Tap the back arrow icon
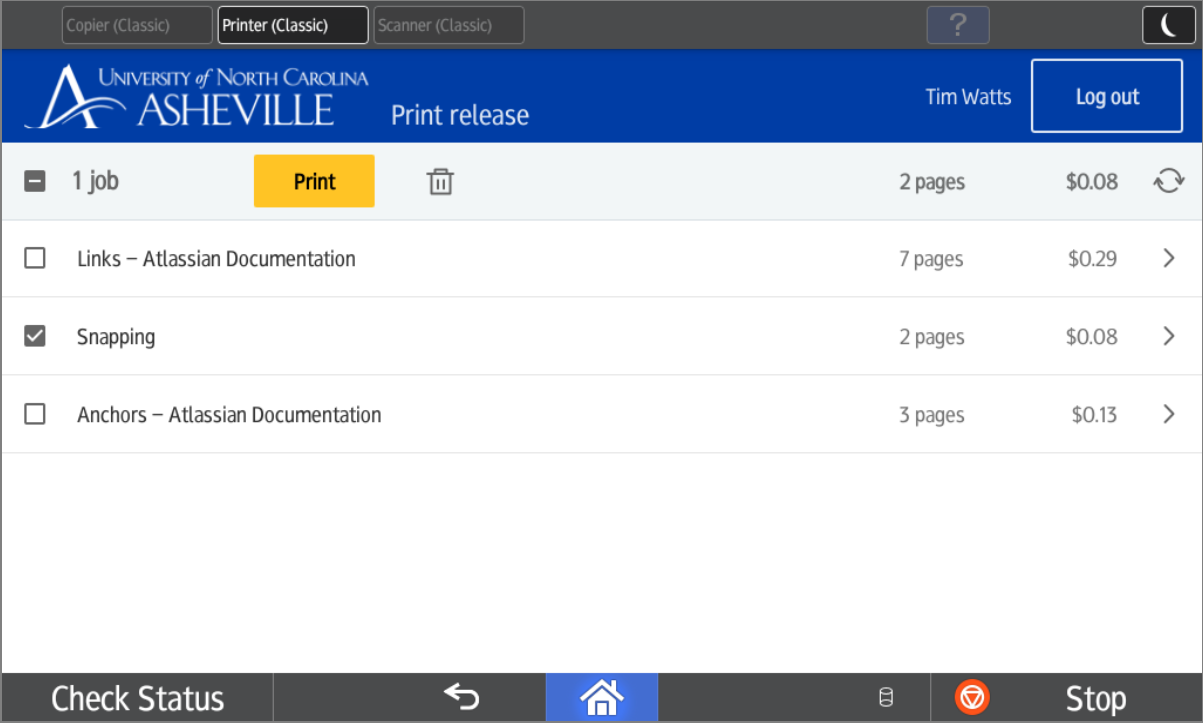This screenshot has height=723, width=1203. pyautogui.click(x=461, y=697)
